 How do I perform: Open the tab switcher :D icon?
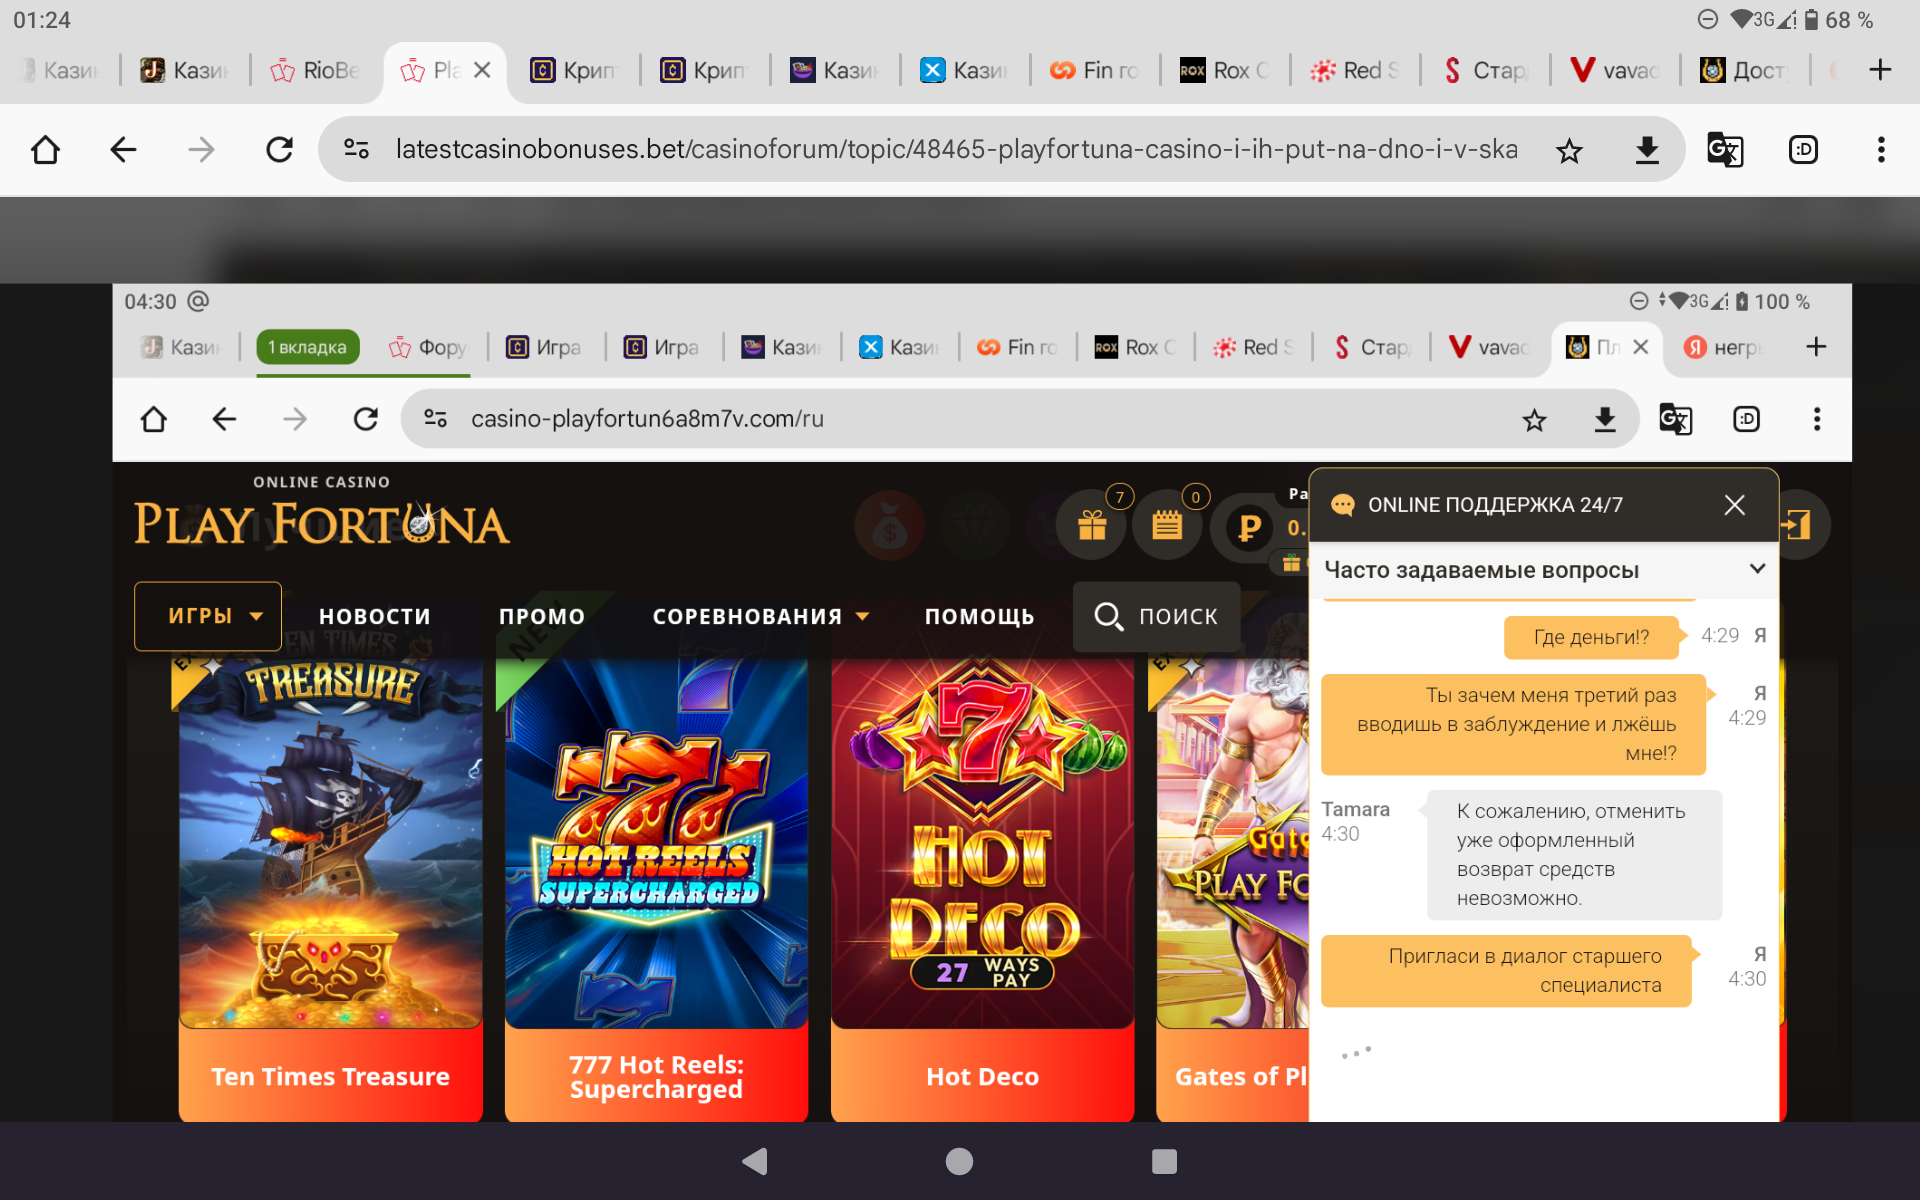point(1803,151)
